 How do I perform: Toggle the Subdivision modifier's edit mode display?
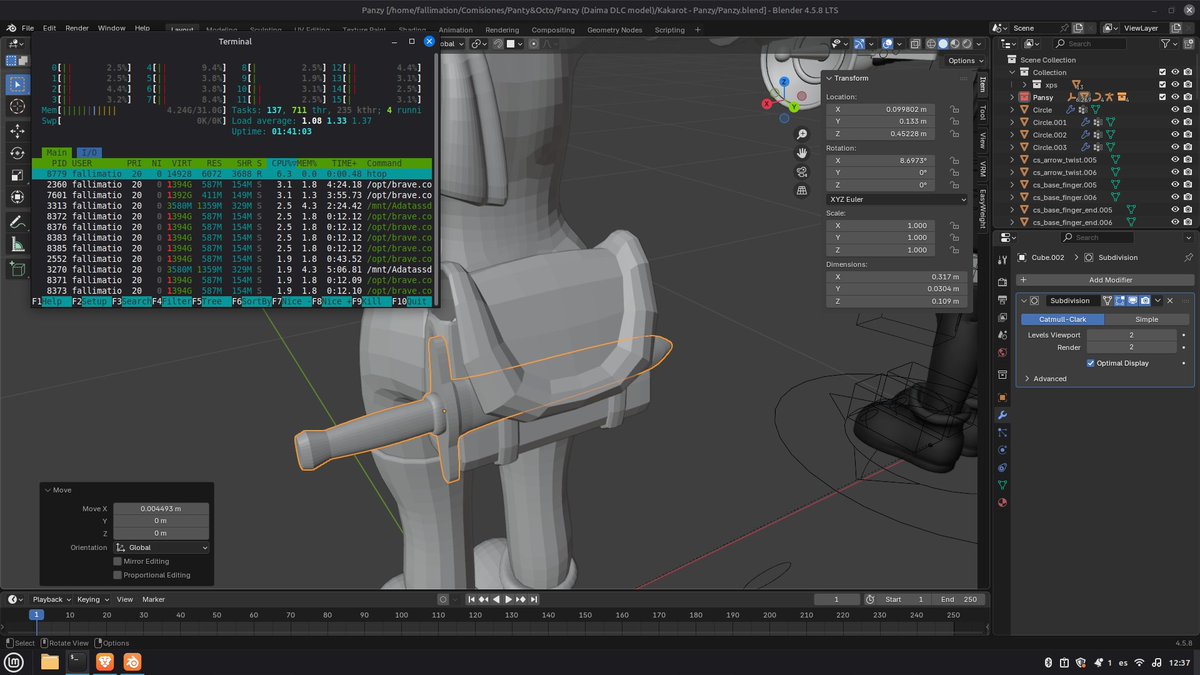coord(1120,301)
